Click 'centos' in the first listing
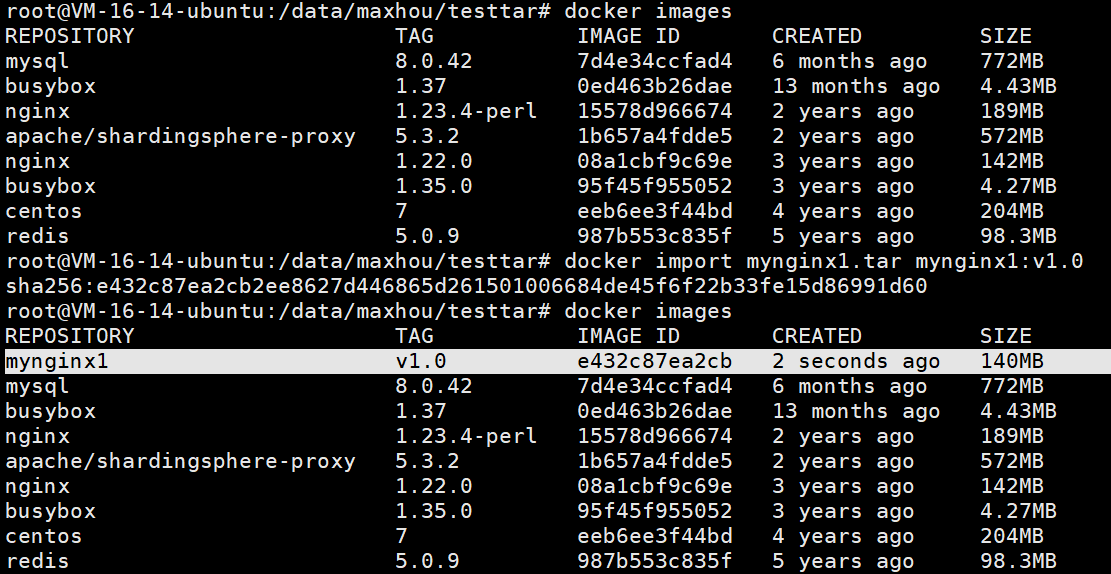The width and height of the screenshot is (1111, 574). [43, 211]
